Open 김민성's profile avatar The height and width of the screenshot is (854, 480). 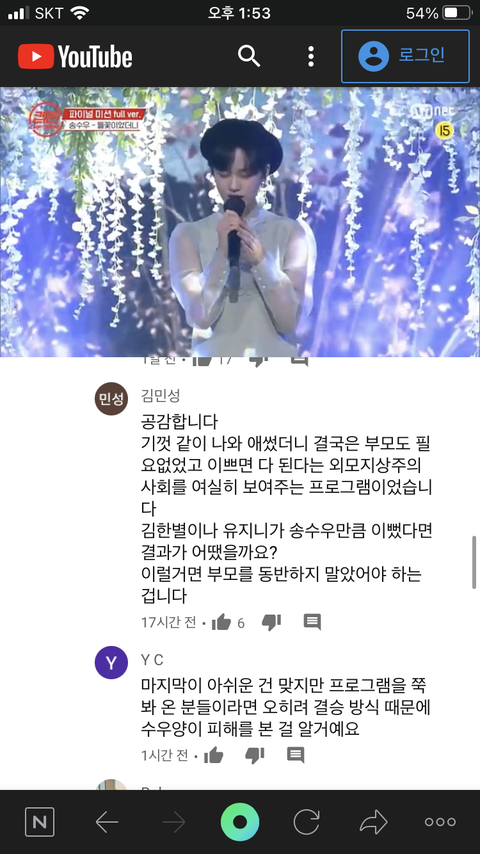tap(111, 399)
